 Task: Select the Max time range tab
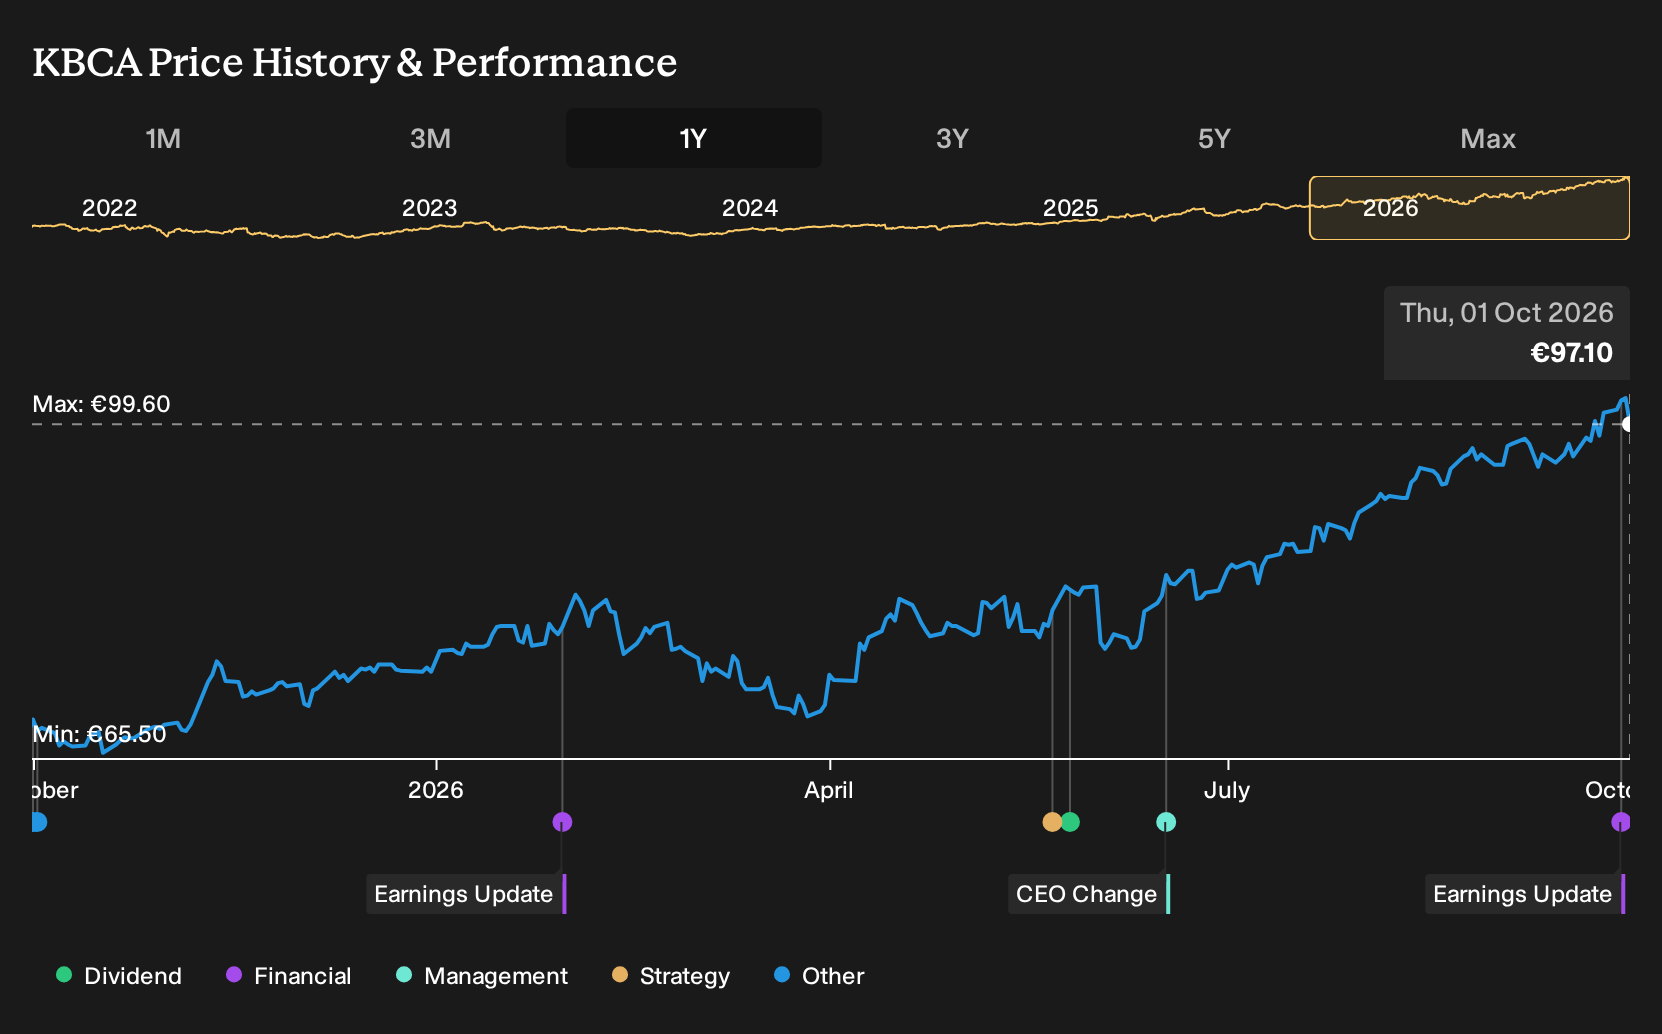[1488, 138]
